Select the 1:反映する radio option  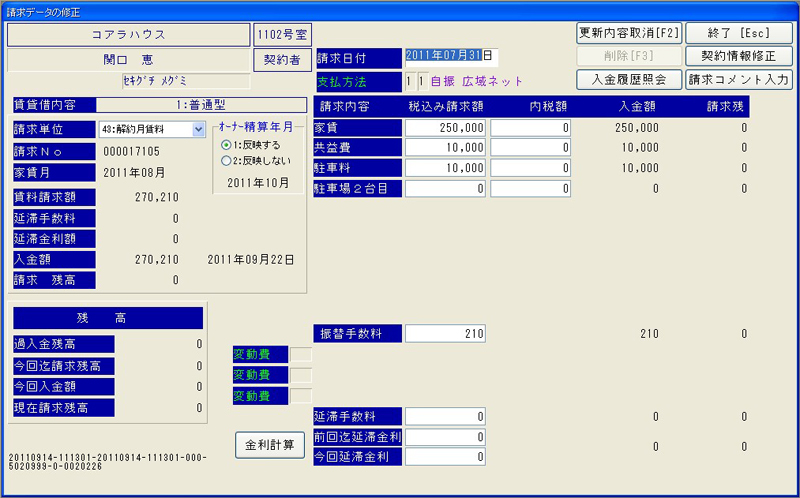tap(226, 145)
